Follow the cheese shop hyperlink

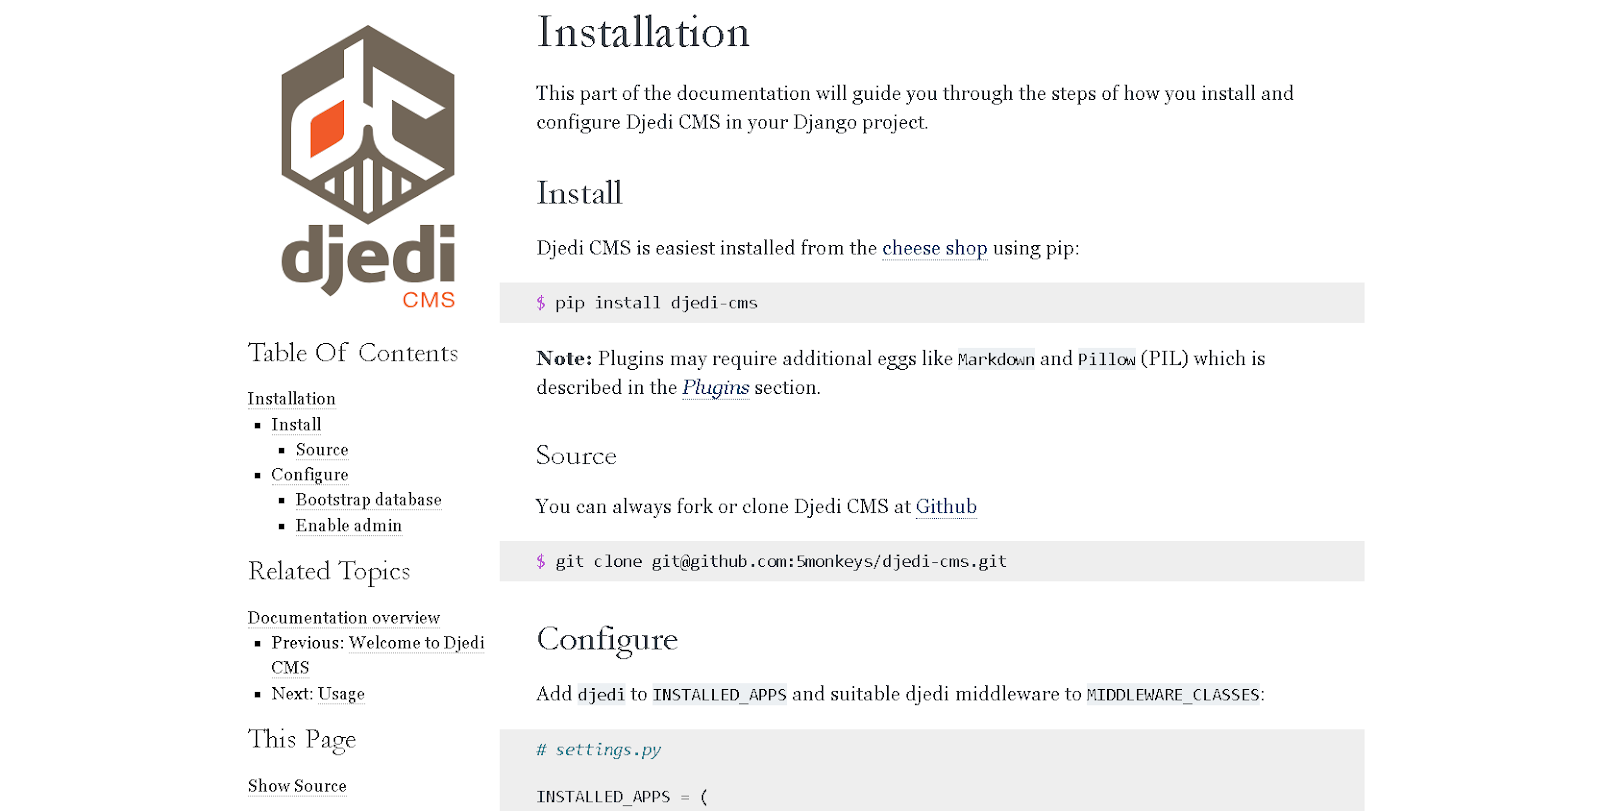pos(934,248)
